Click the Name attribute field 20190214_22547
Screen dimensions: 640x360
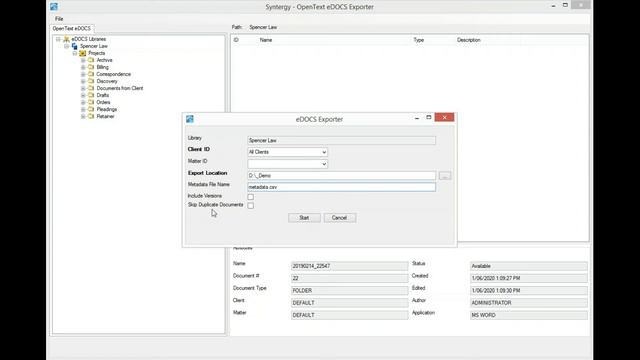click(349, 266)
